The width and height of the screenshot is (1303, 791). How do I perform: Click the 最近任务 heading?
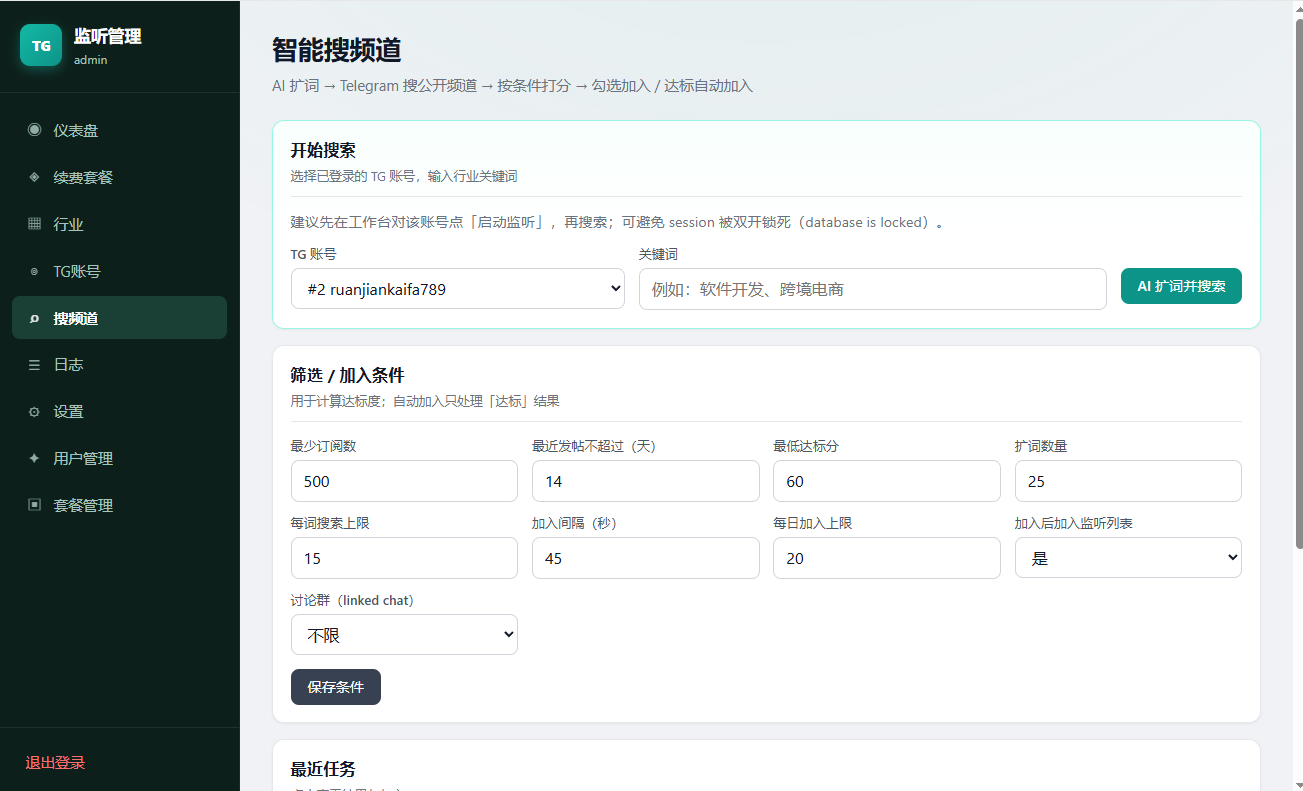[x=323, y=769]
